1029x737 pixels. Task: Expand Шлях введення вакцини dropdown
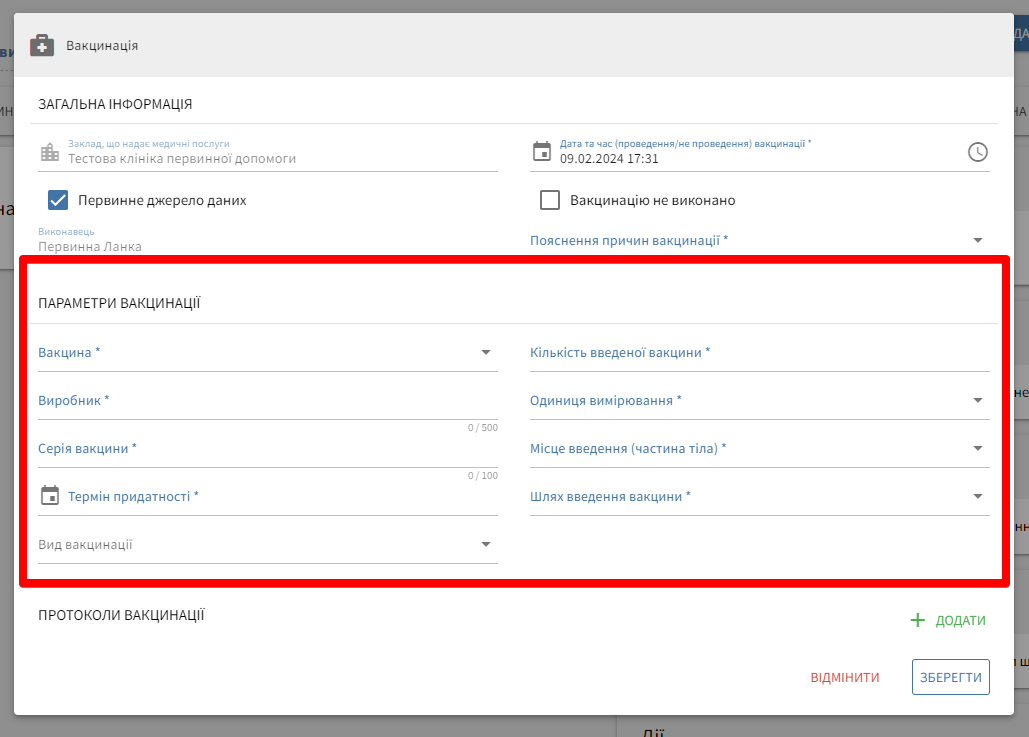point(977,497)
